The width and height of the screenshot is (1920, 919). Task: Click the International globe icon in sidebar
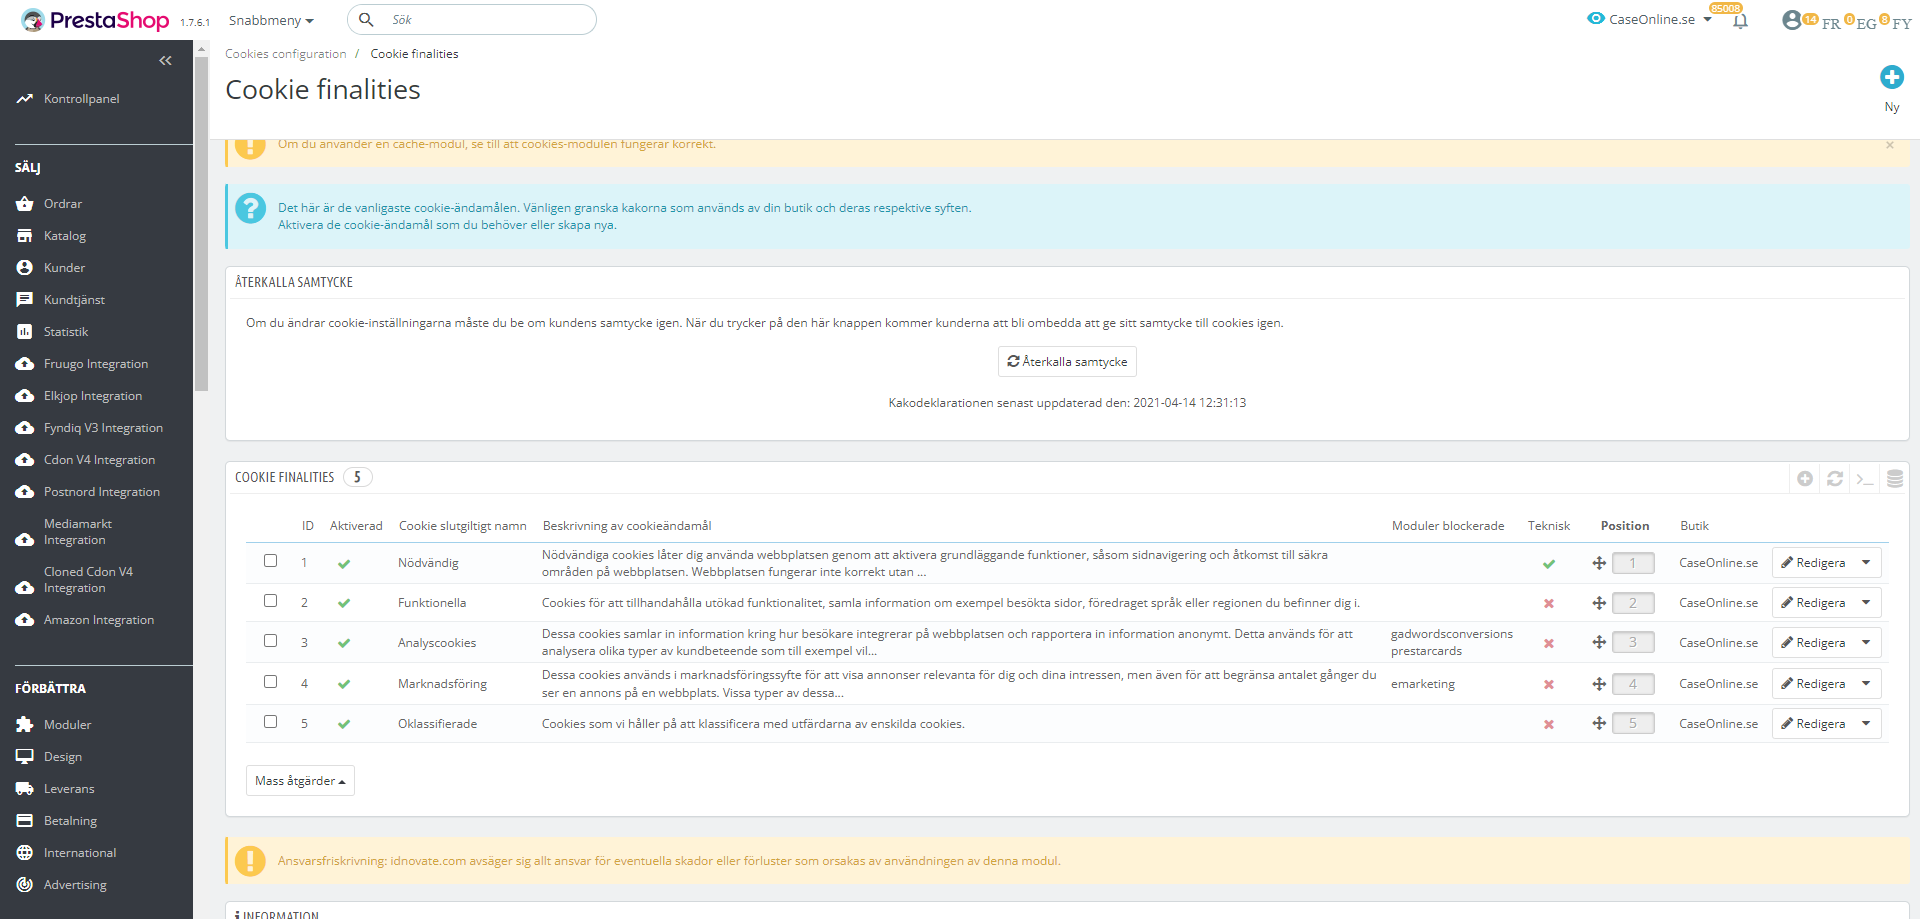click(25, 853)
